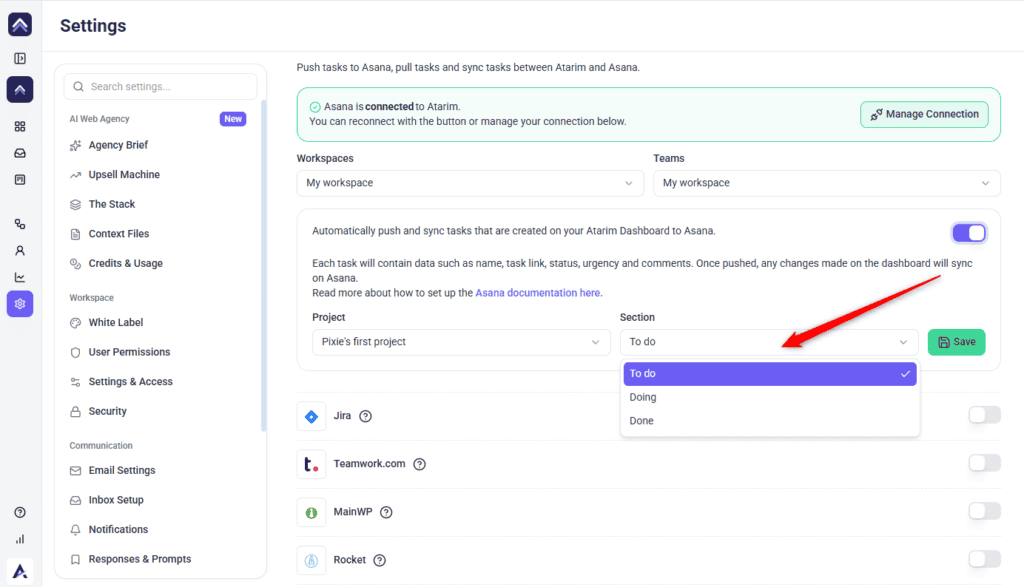
Task: Click the New badge beside AI Web Agency
Action: pos(233,119)
